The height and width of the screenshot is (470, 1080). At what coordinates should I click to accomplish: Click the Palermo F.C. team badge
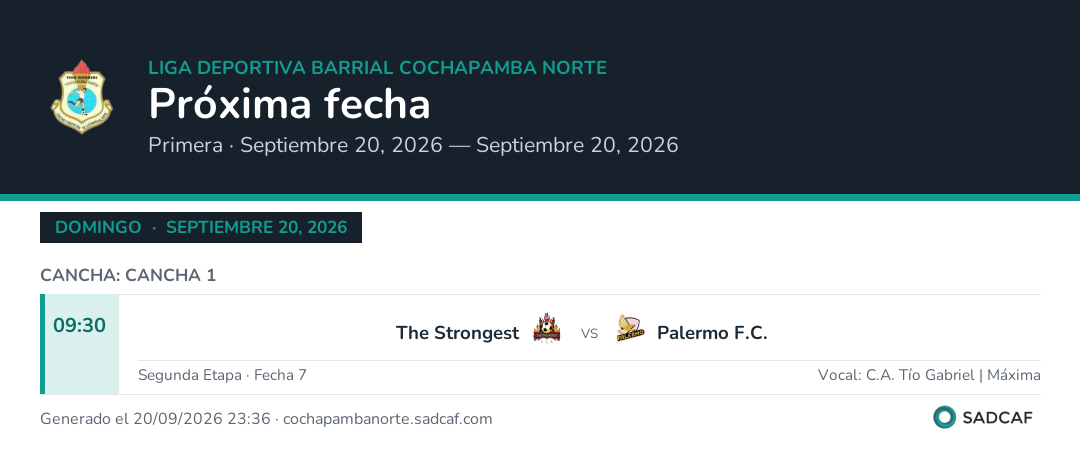[630, 328]
